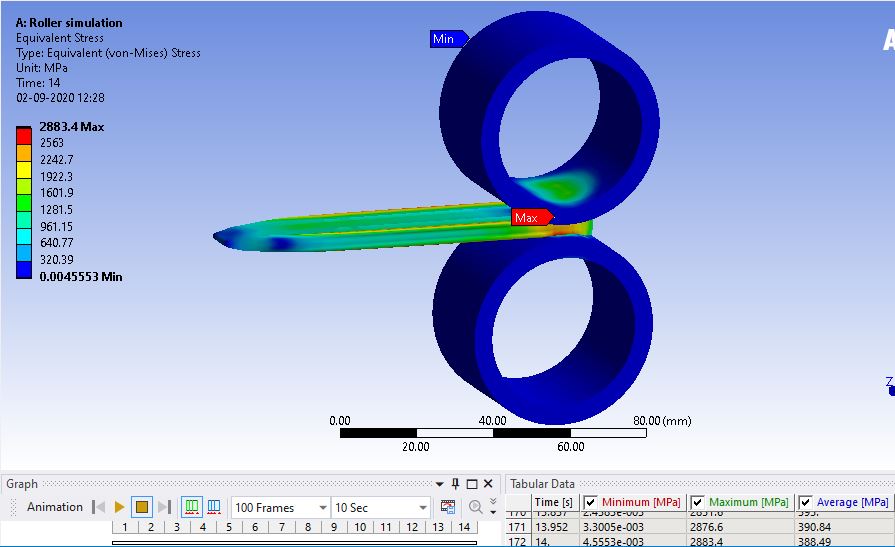This screenshot has width=895, height=547.
Task: Open the 10 Sec duration dropdown
Action: coord(421,508)
